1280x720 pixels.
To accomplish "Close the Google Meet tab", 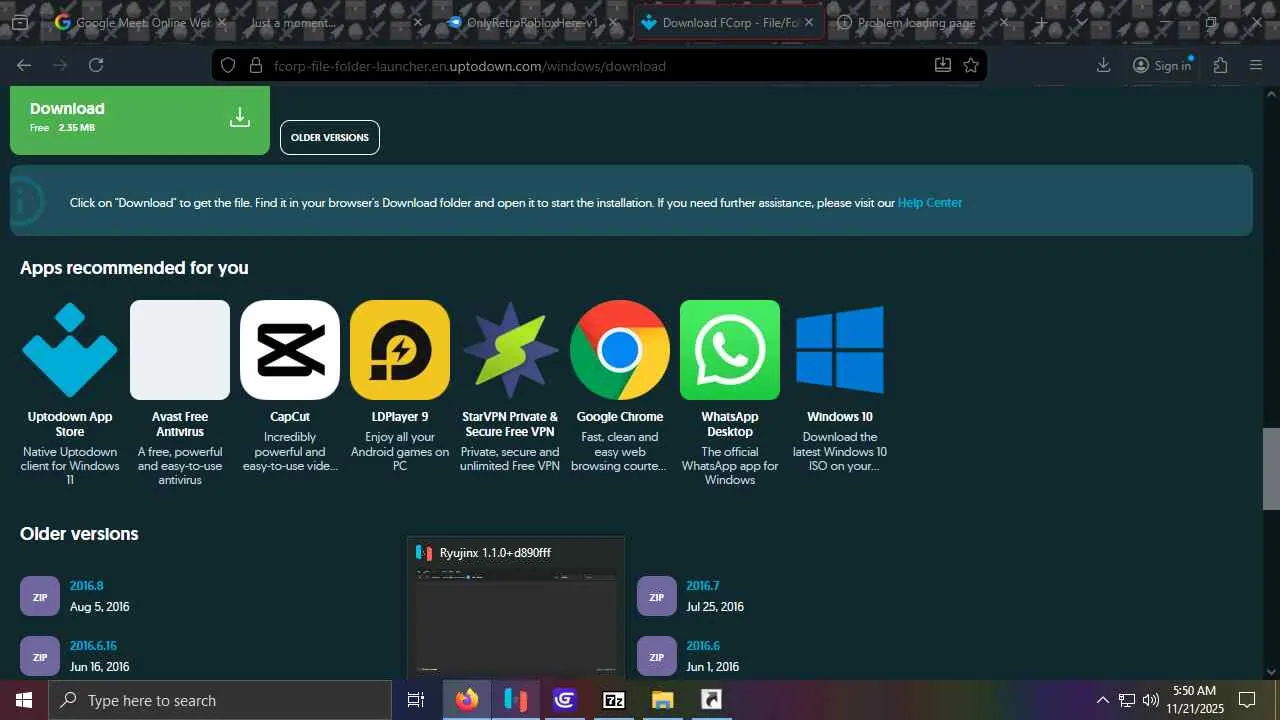I will coord(222,22).
